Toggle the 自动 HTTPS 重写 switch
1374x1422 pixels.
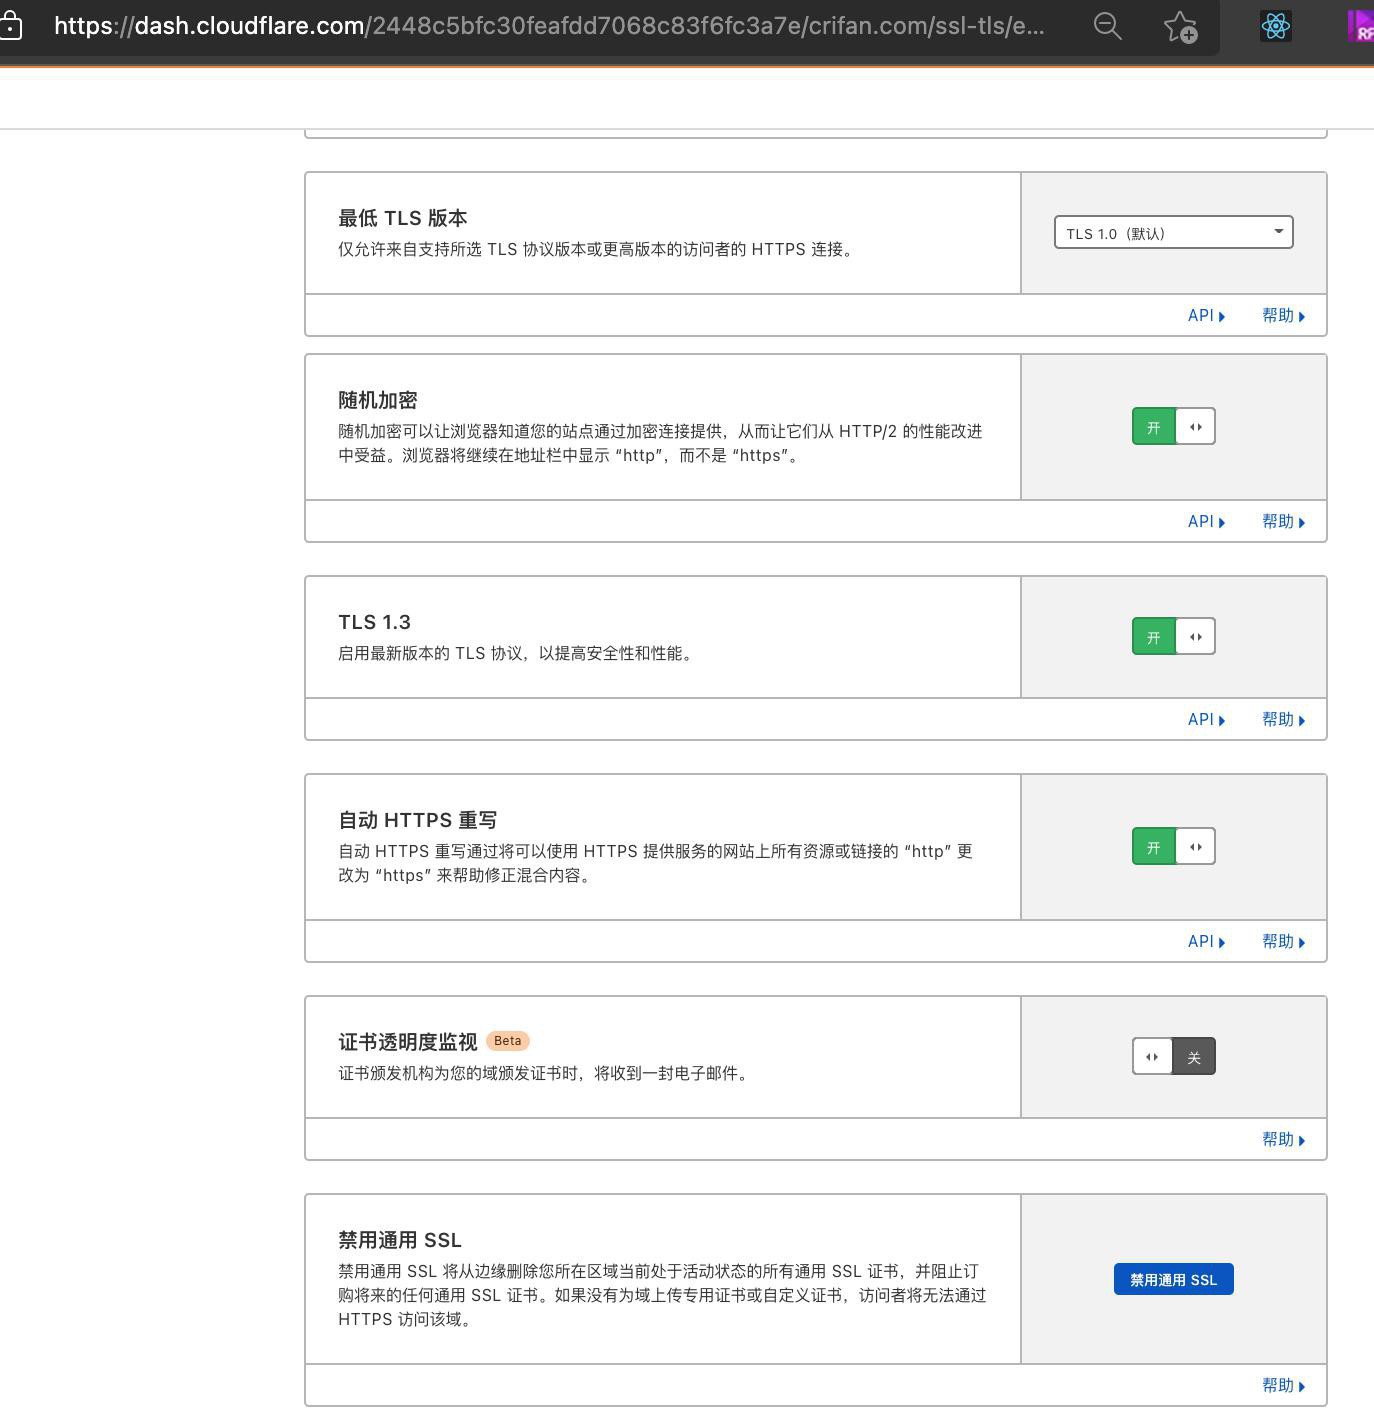(1173, 847)
